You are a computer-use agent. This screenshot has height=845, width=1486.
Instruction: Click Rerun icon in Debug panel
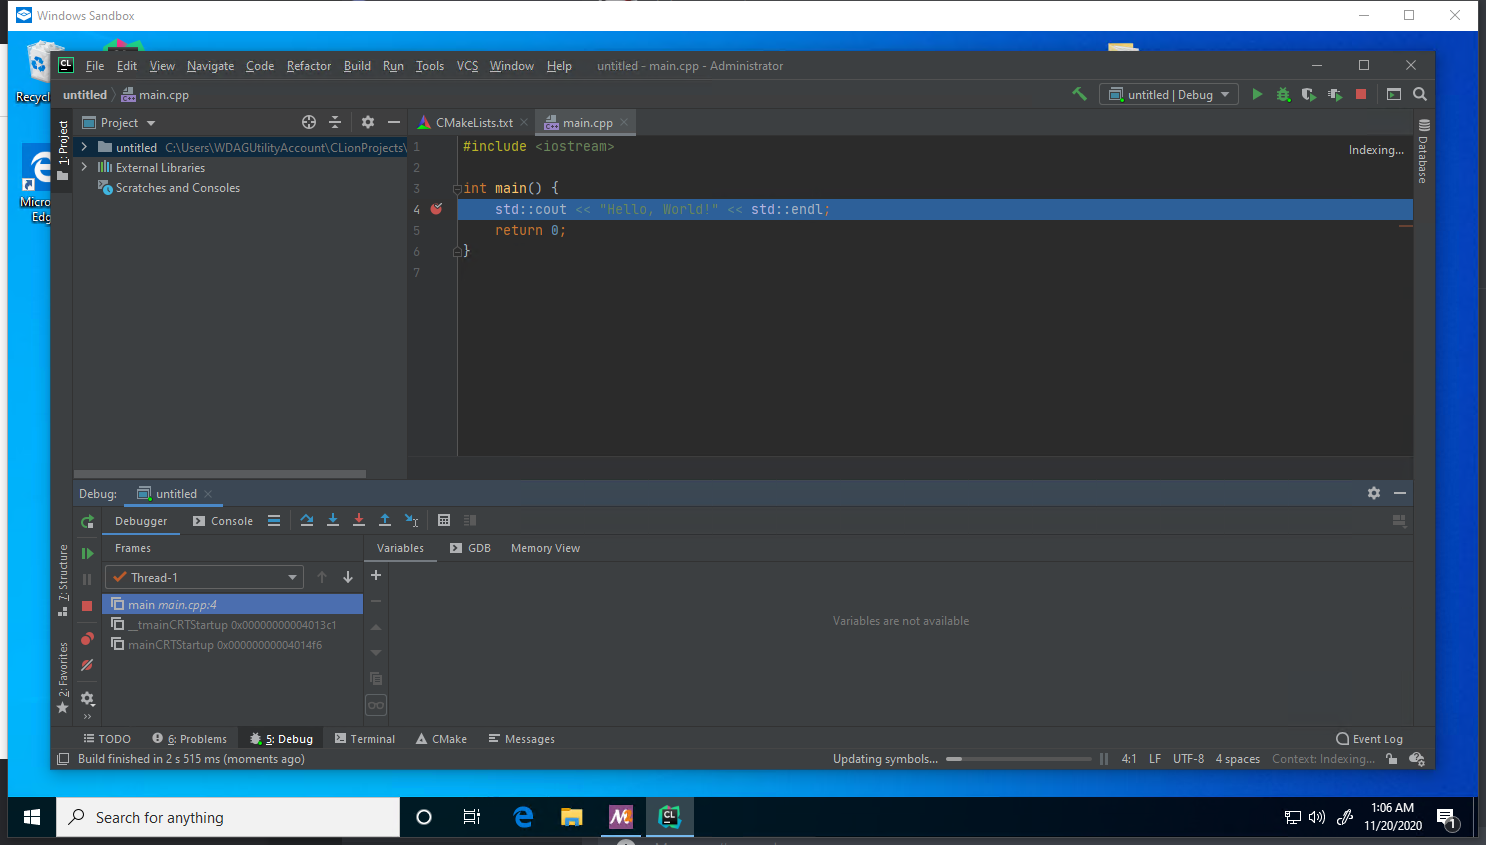88,521
